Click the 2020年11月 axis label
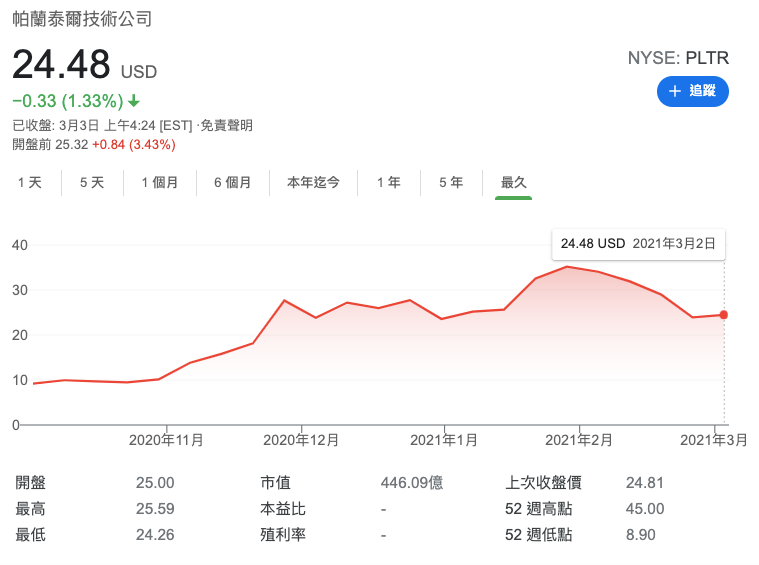Viewport: 759px width, 565px height. pyautogui.click(x=166, y=440)
